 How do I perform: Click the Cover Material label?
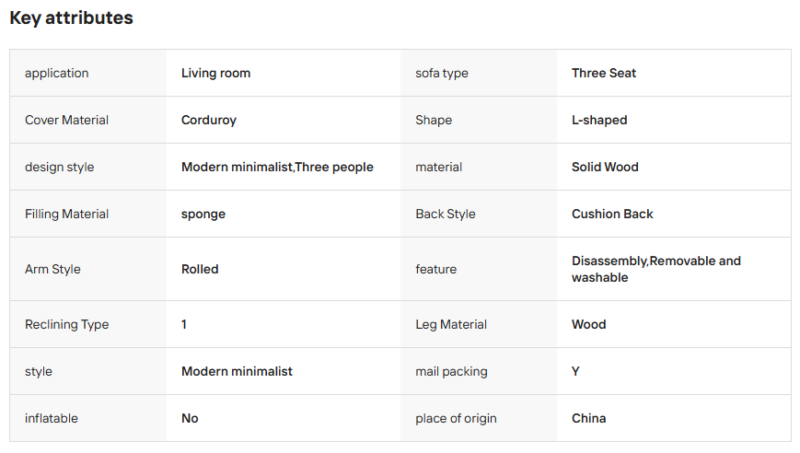pos(67,120)
